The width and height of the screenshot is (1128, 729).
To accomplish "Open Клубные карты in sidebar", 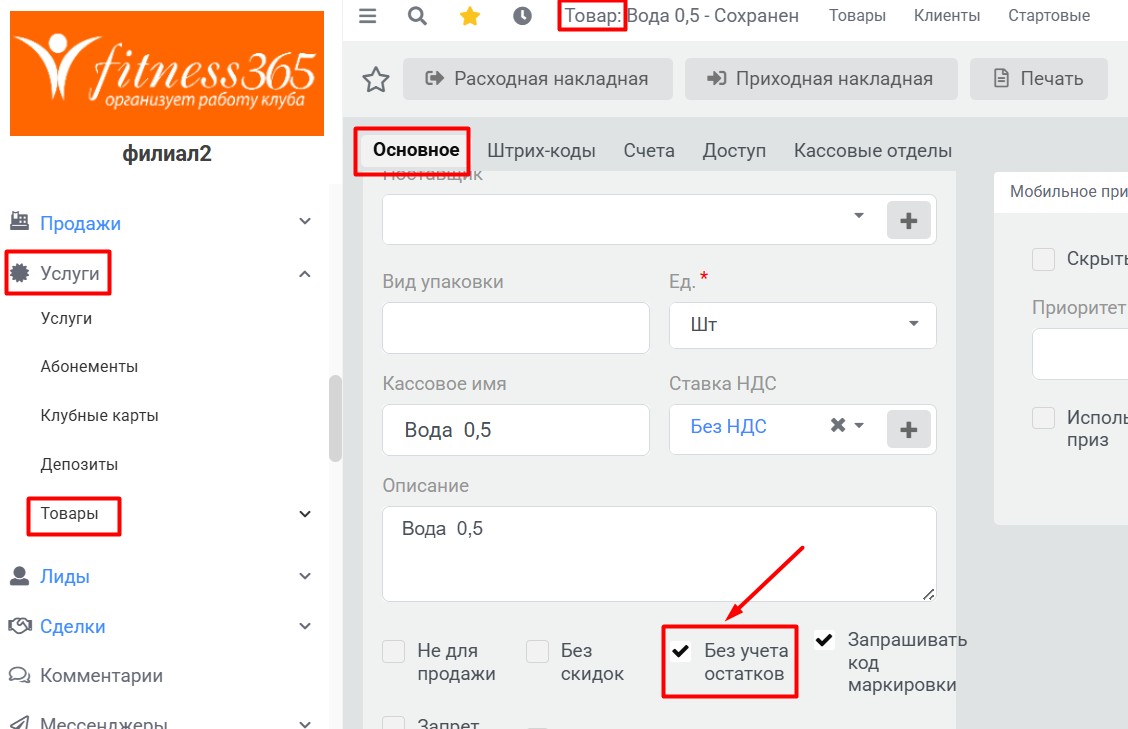I will click(99, 415).
